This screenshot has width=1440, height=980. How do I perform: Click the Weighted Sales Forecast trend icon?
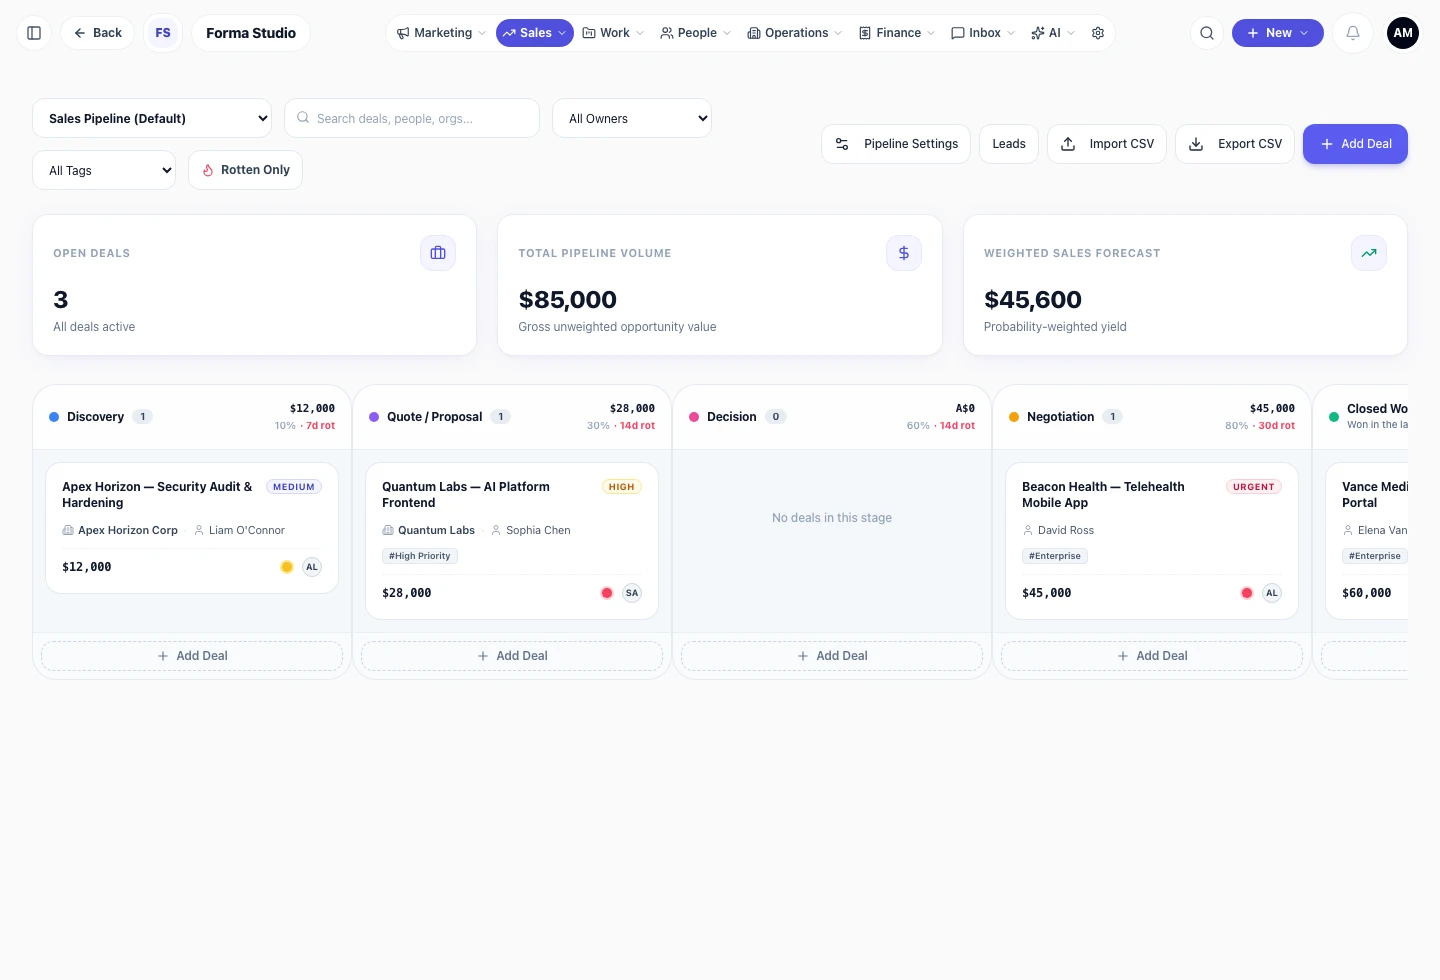pos(1369,253)
